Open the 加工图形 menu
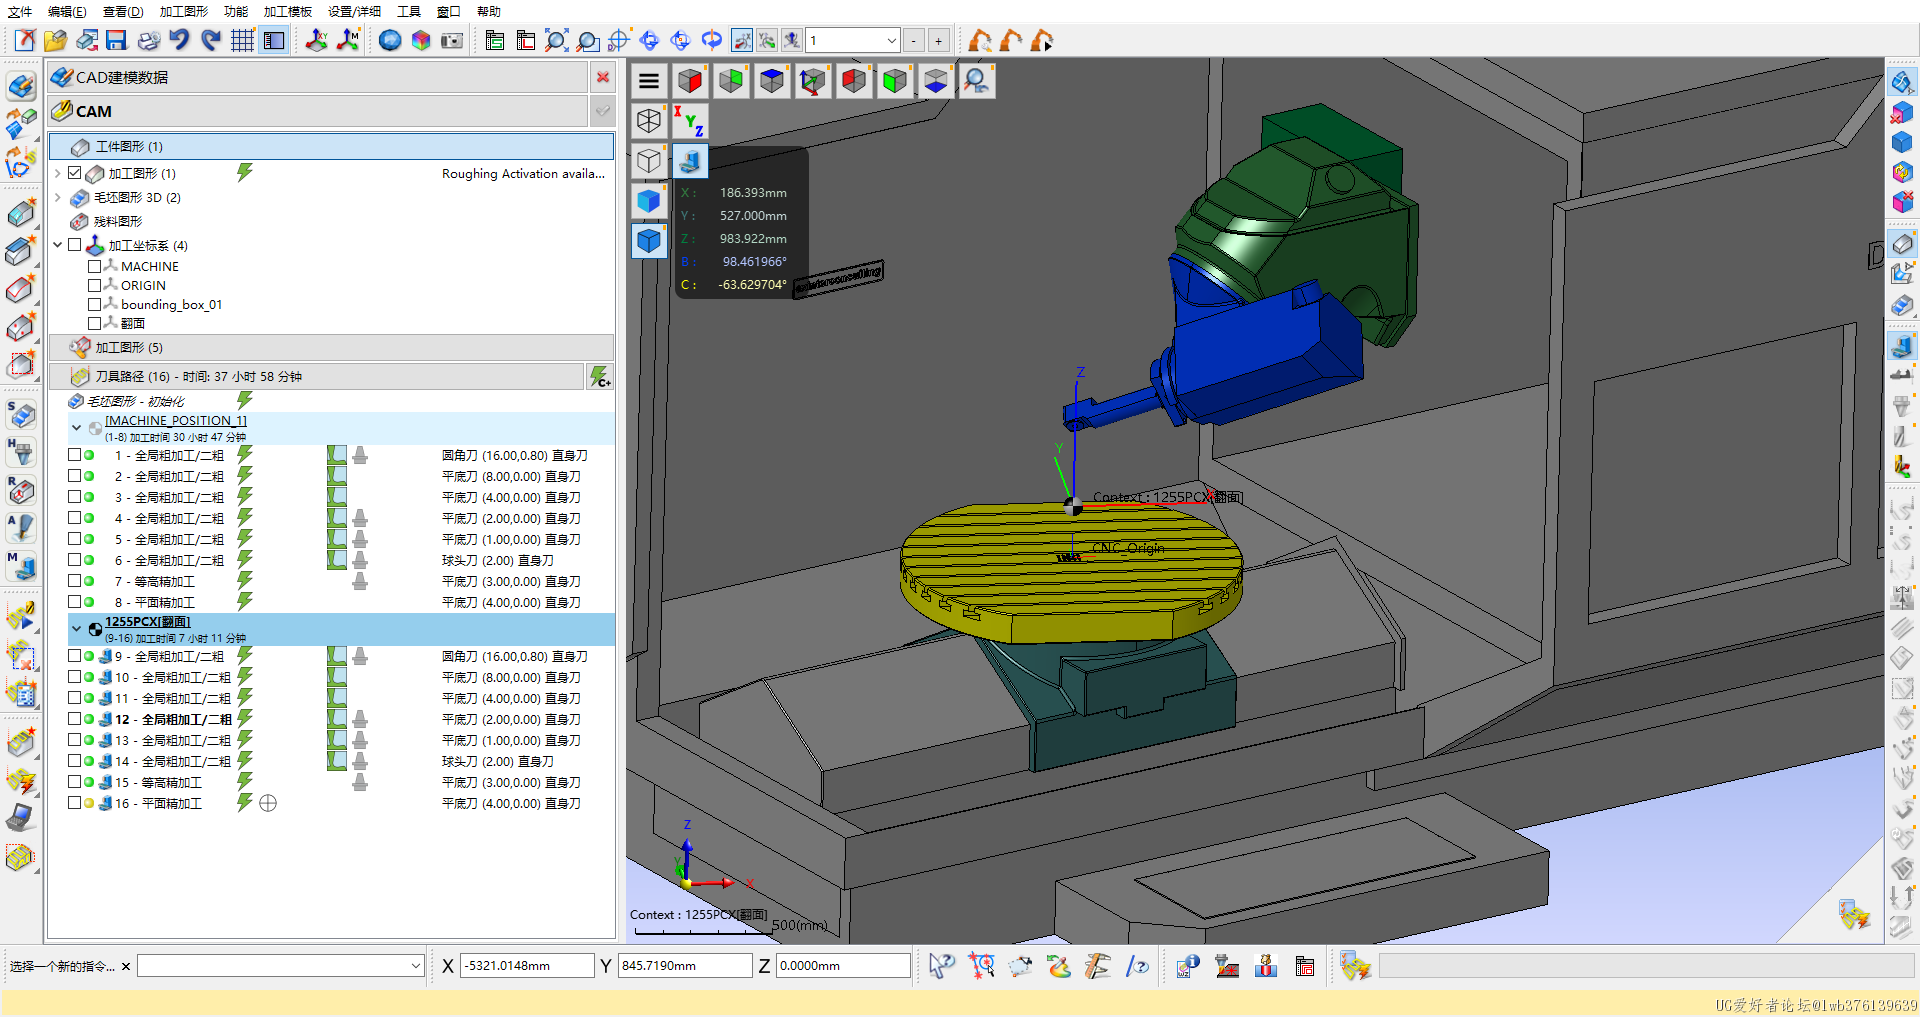 coord(184,11)
